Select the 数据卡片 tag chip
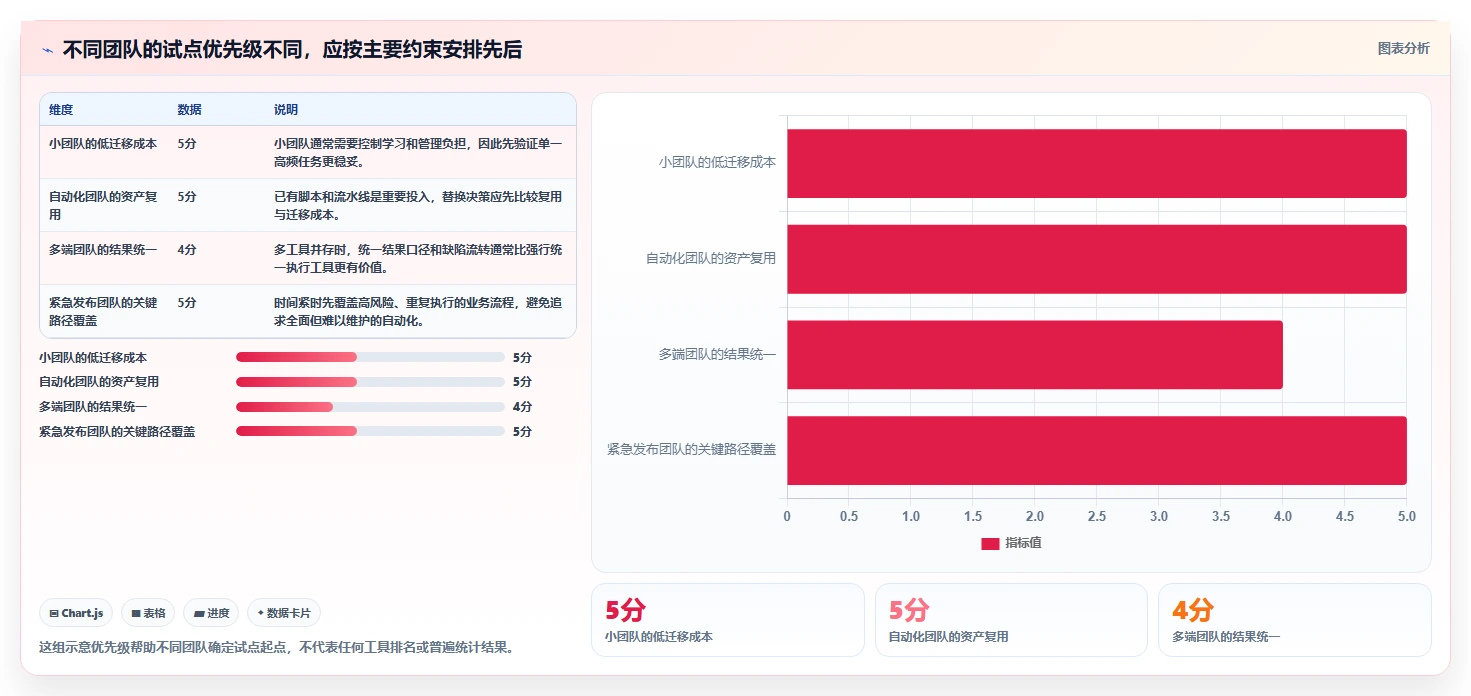Image resolution: width=1471 pixels, height=696 pixels. [x=284, y=613]
